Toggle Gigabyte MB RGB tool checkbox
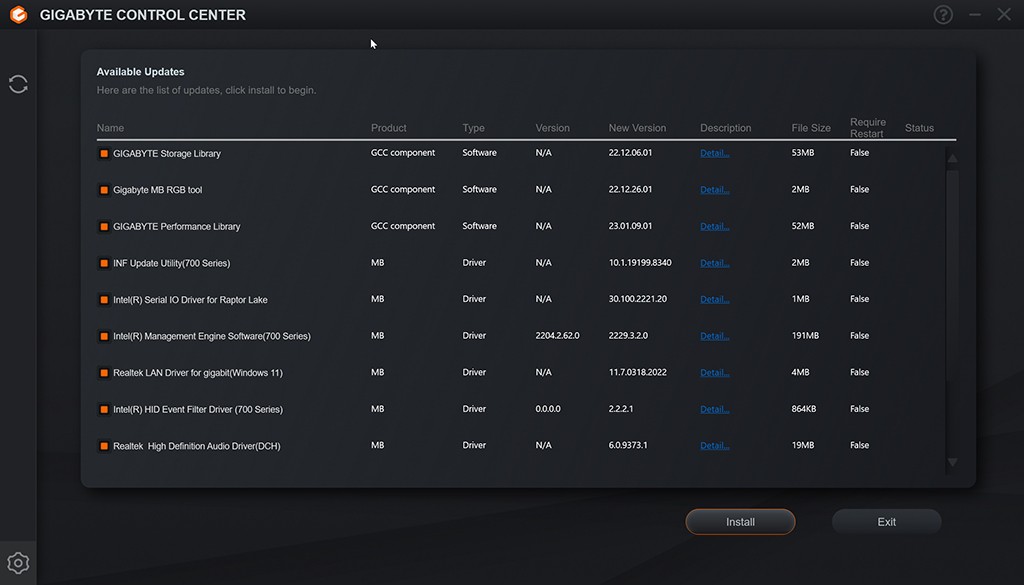Image resolution: width=1024 pixels, height=585 pixels. click(x=104, y=190)
